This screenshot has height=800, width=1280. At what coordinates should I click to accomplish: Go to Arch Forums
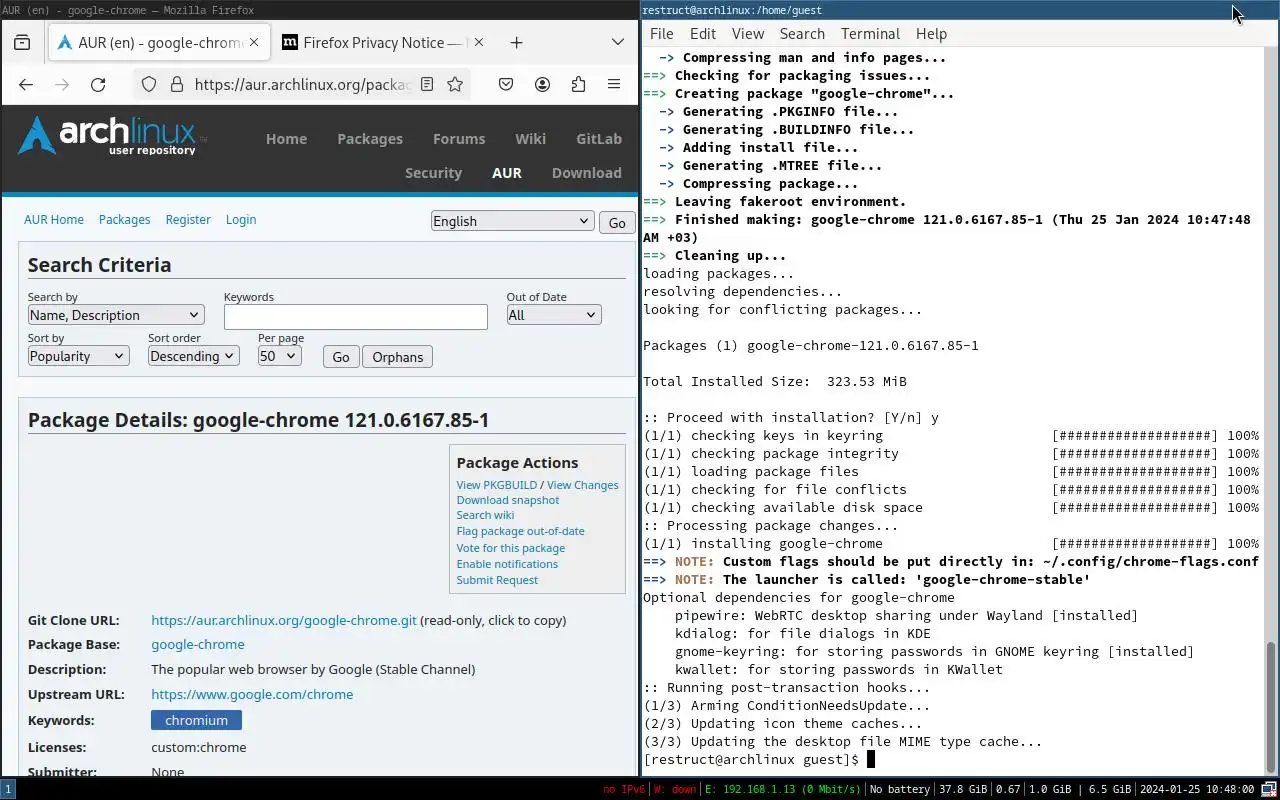(459, 139)
